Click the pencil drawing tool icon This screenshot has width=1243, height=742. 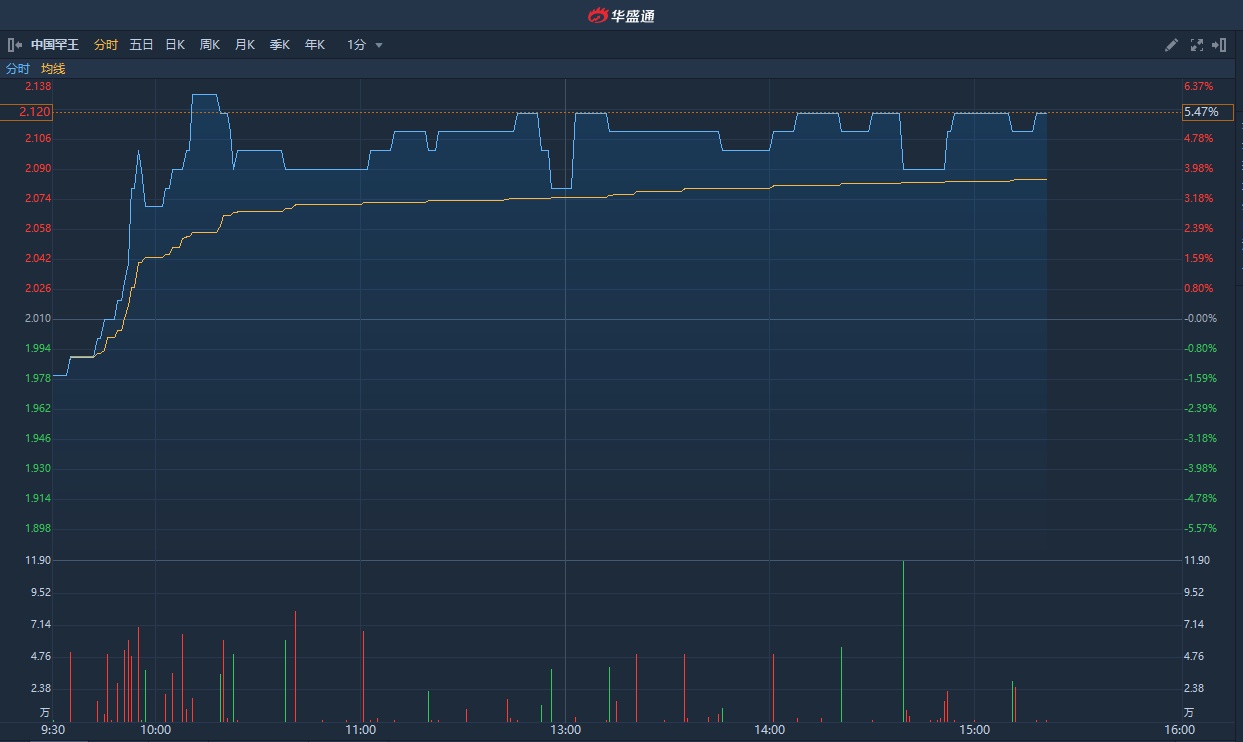tap(1172, 45)
